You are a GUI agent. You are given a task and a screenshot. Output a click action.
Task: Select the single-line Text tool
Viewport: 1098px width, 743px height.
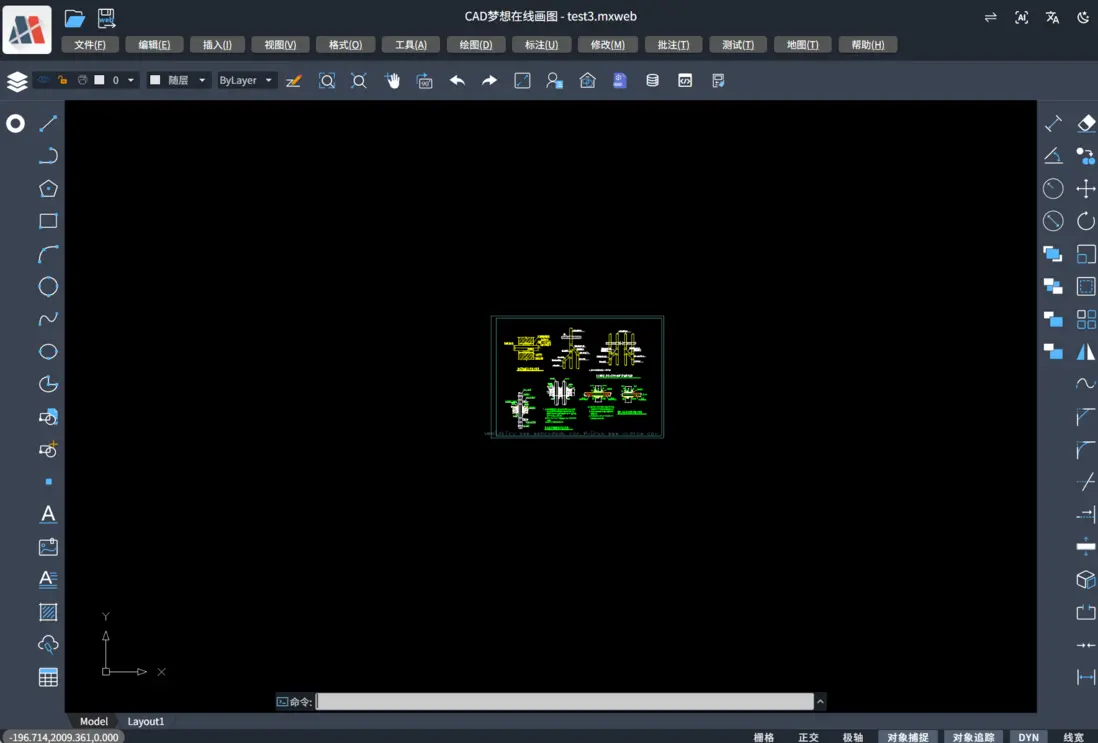click(x=48, y=514)
